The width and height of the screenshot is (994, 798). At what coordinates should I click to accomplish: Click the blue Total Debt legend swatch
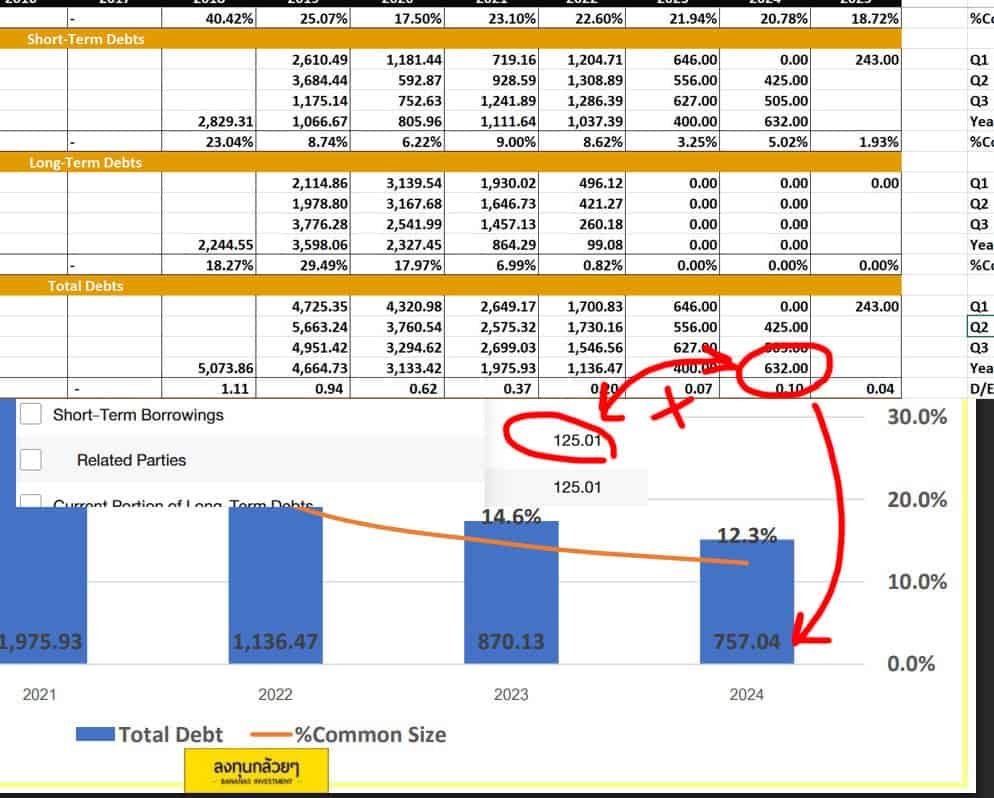95,735
